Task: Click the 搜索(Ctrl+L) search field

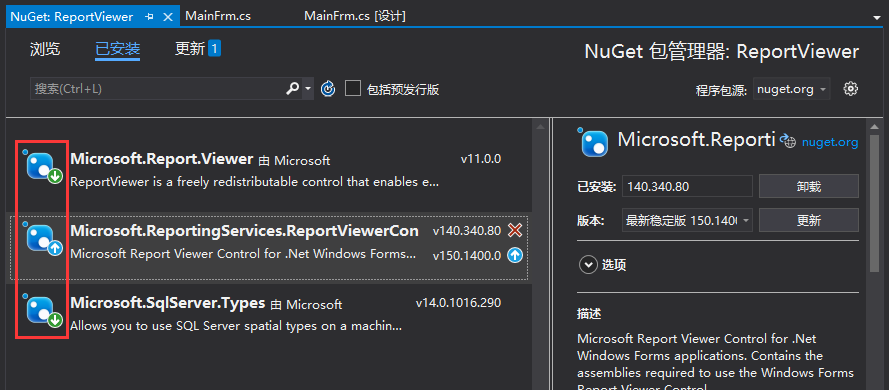Action: (157, 89)
